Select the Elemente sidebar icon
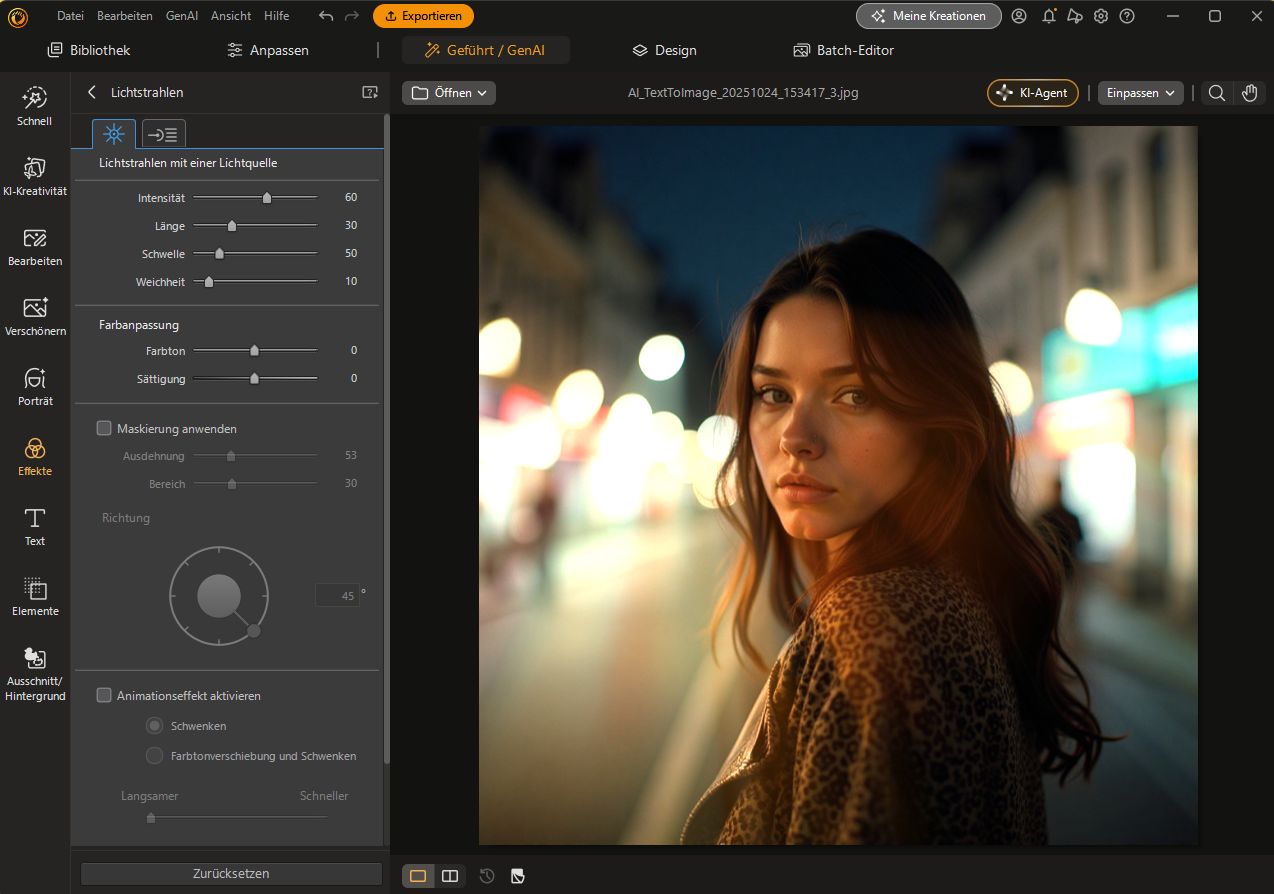 (x=35, y=596)
